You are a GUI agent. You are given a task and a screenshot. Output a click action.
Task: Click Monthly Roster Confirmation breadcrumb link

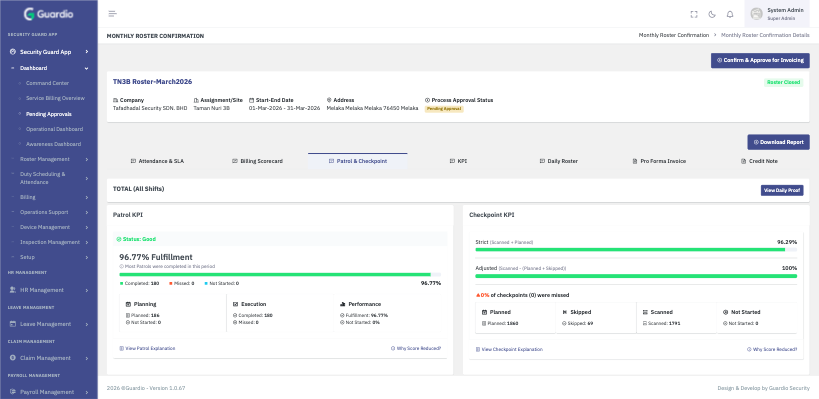click(x=674, y=35)
